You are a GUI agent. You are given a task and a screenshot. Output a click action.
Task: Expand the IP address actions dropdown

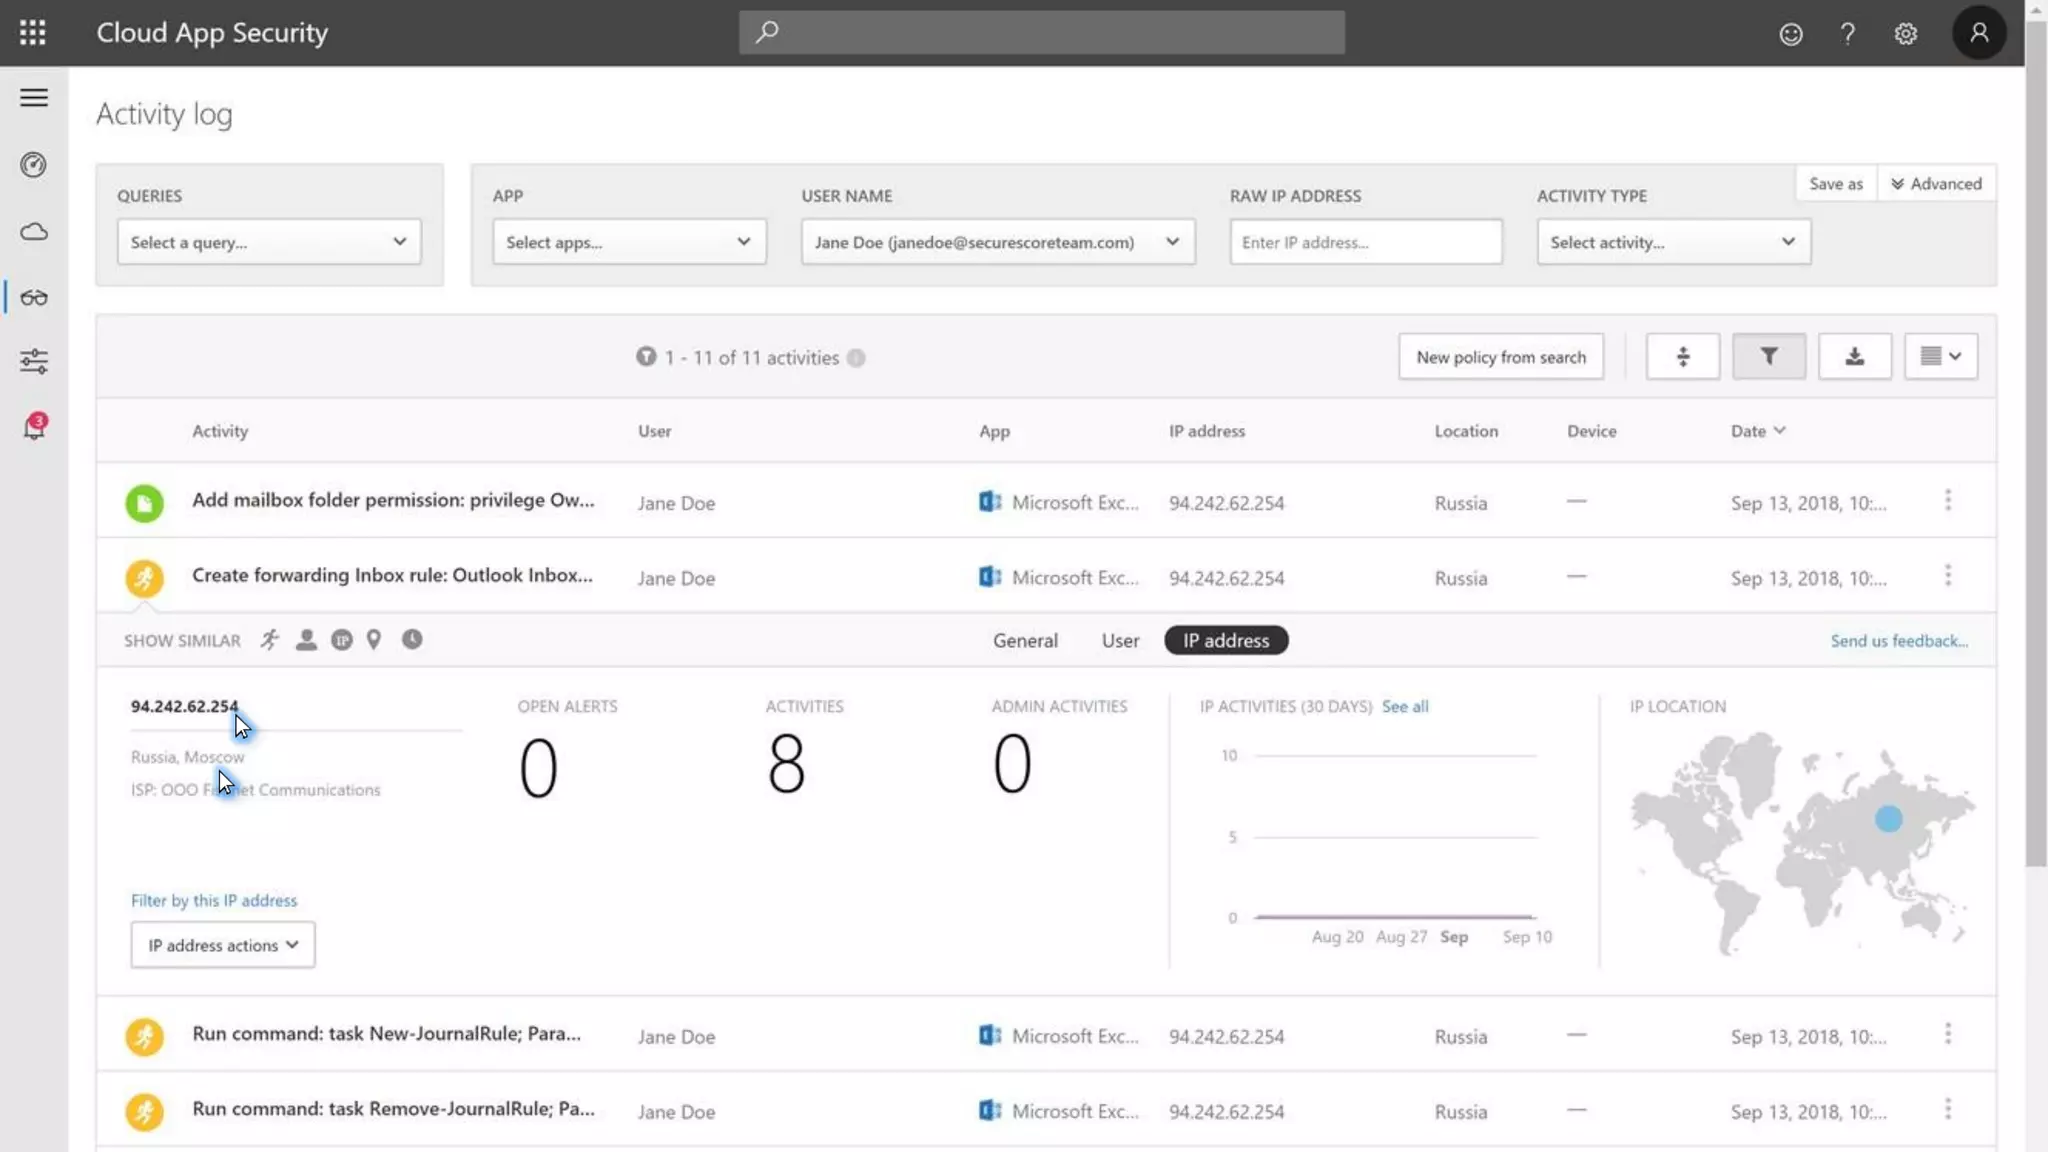coord(222,945)
